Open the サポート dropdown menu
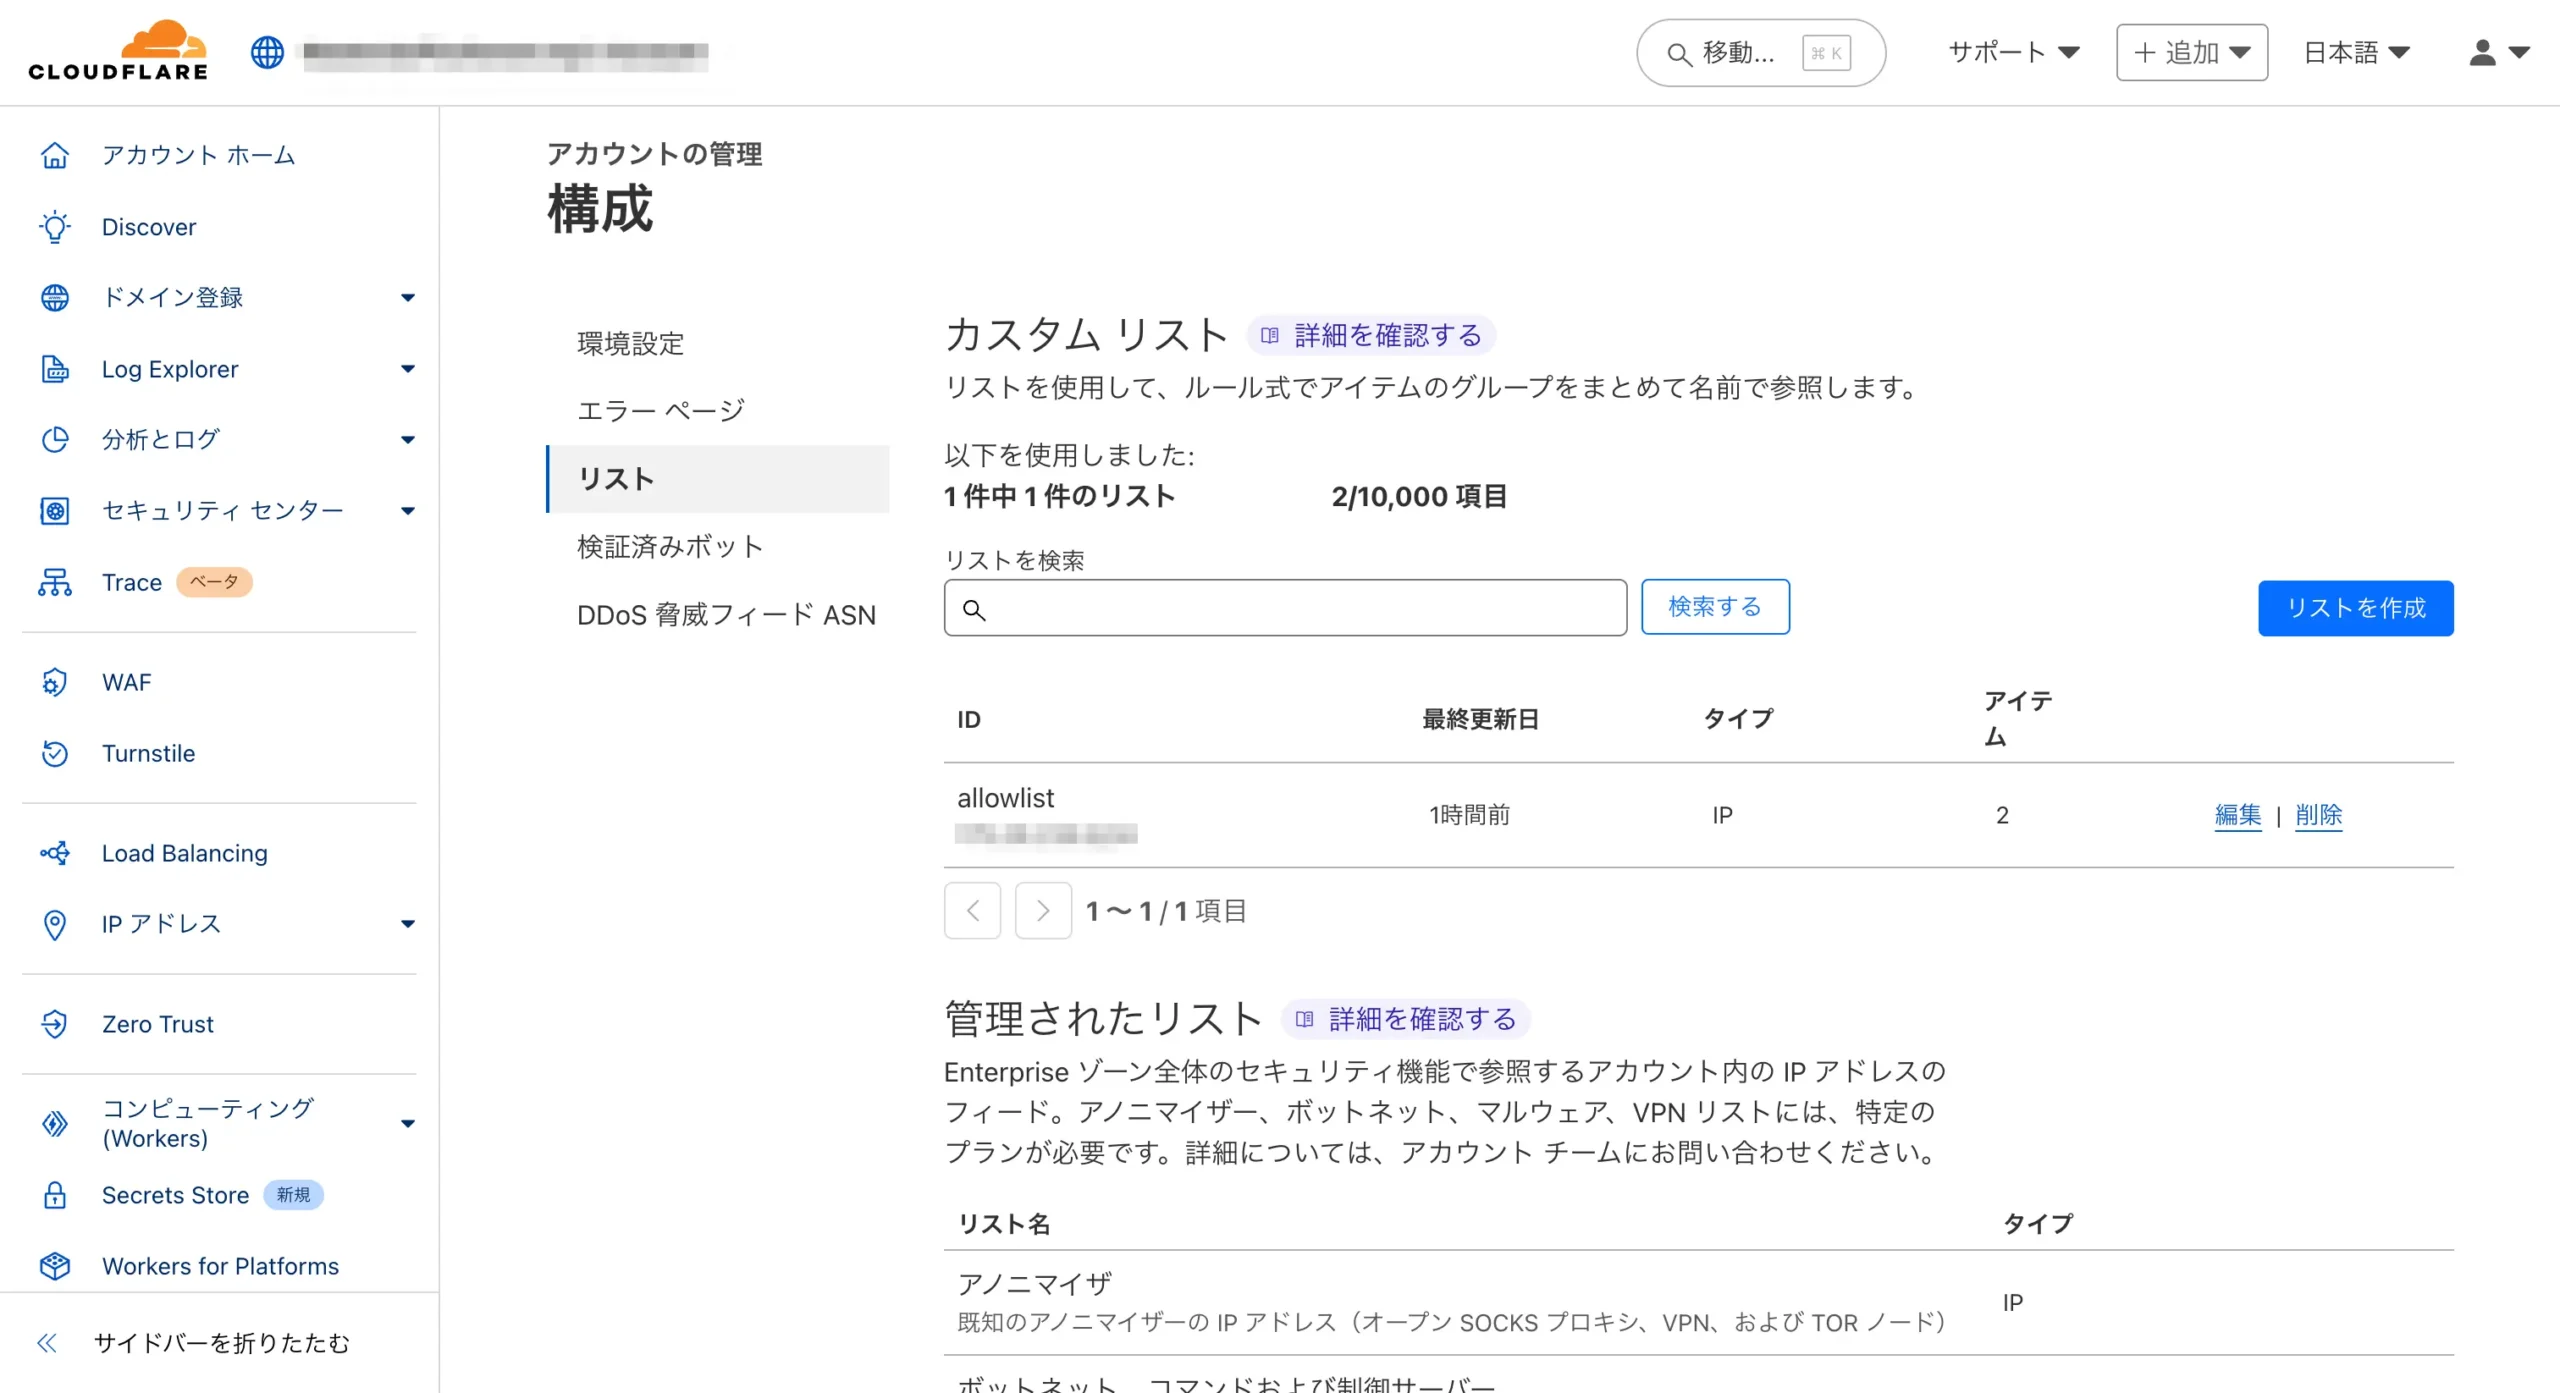This screenshot has height=1393, width=2560. pos(2013,52)
